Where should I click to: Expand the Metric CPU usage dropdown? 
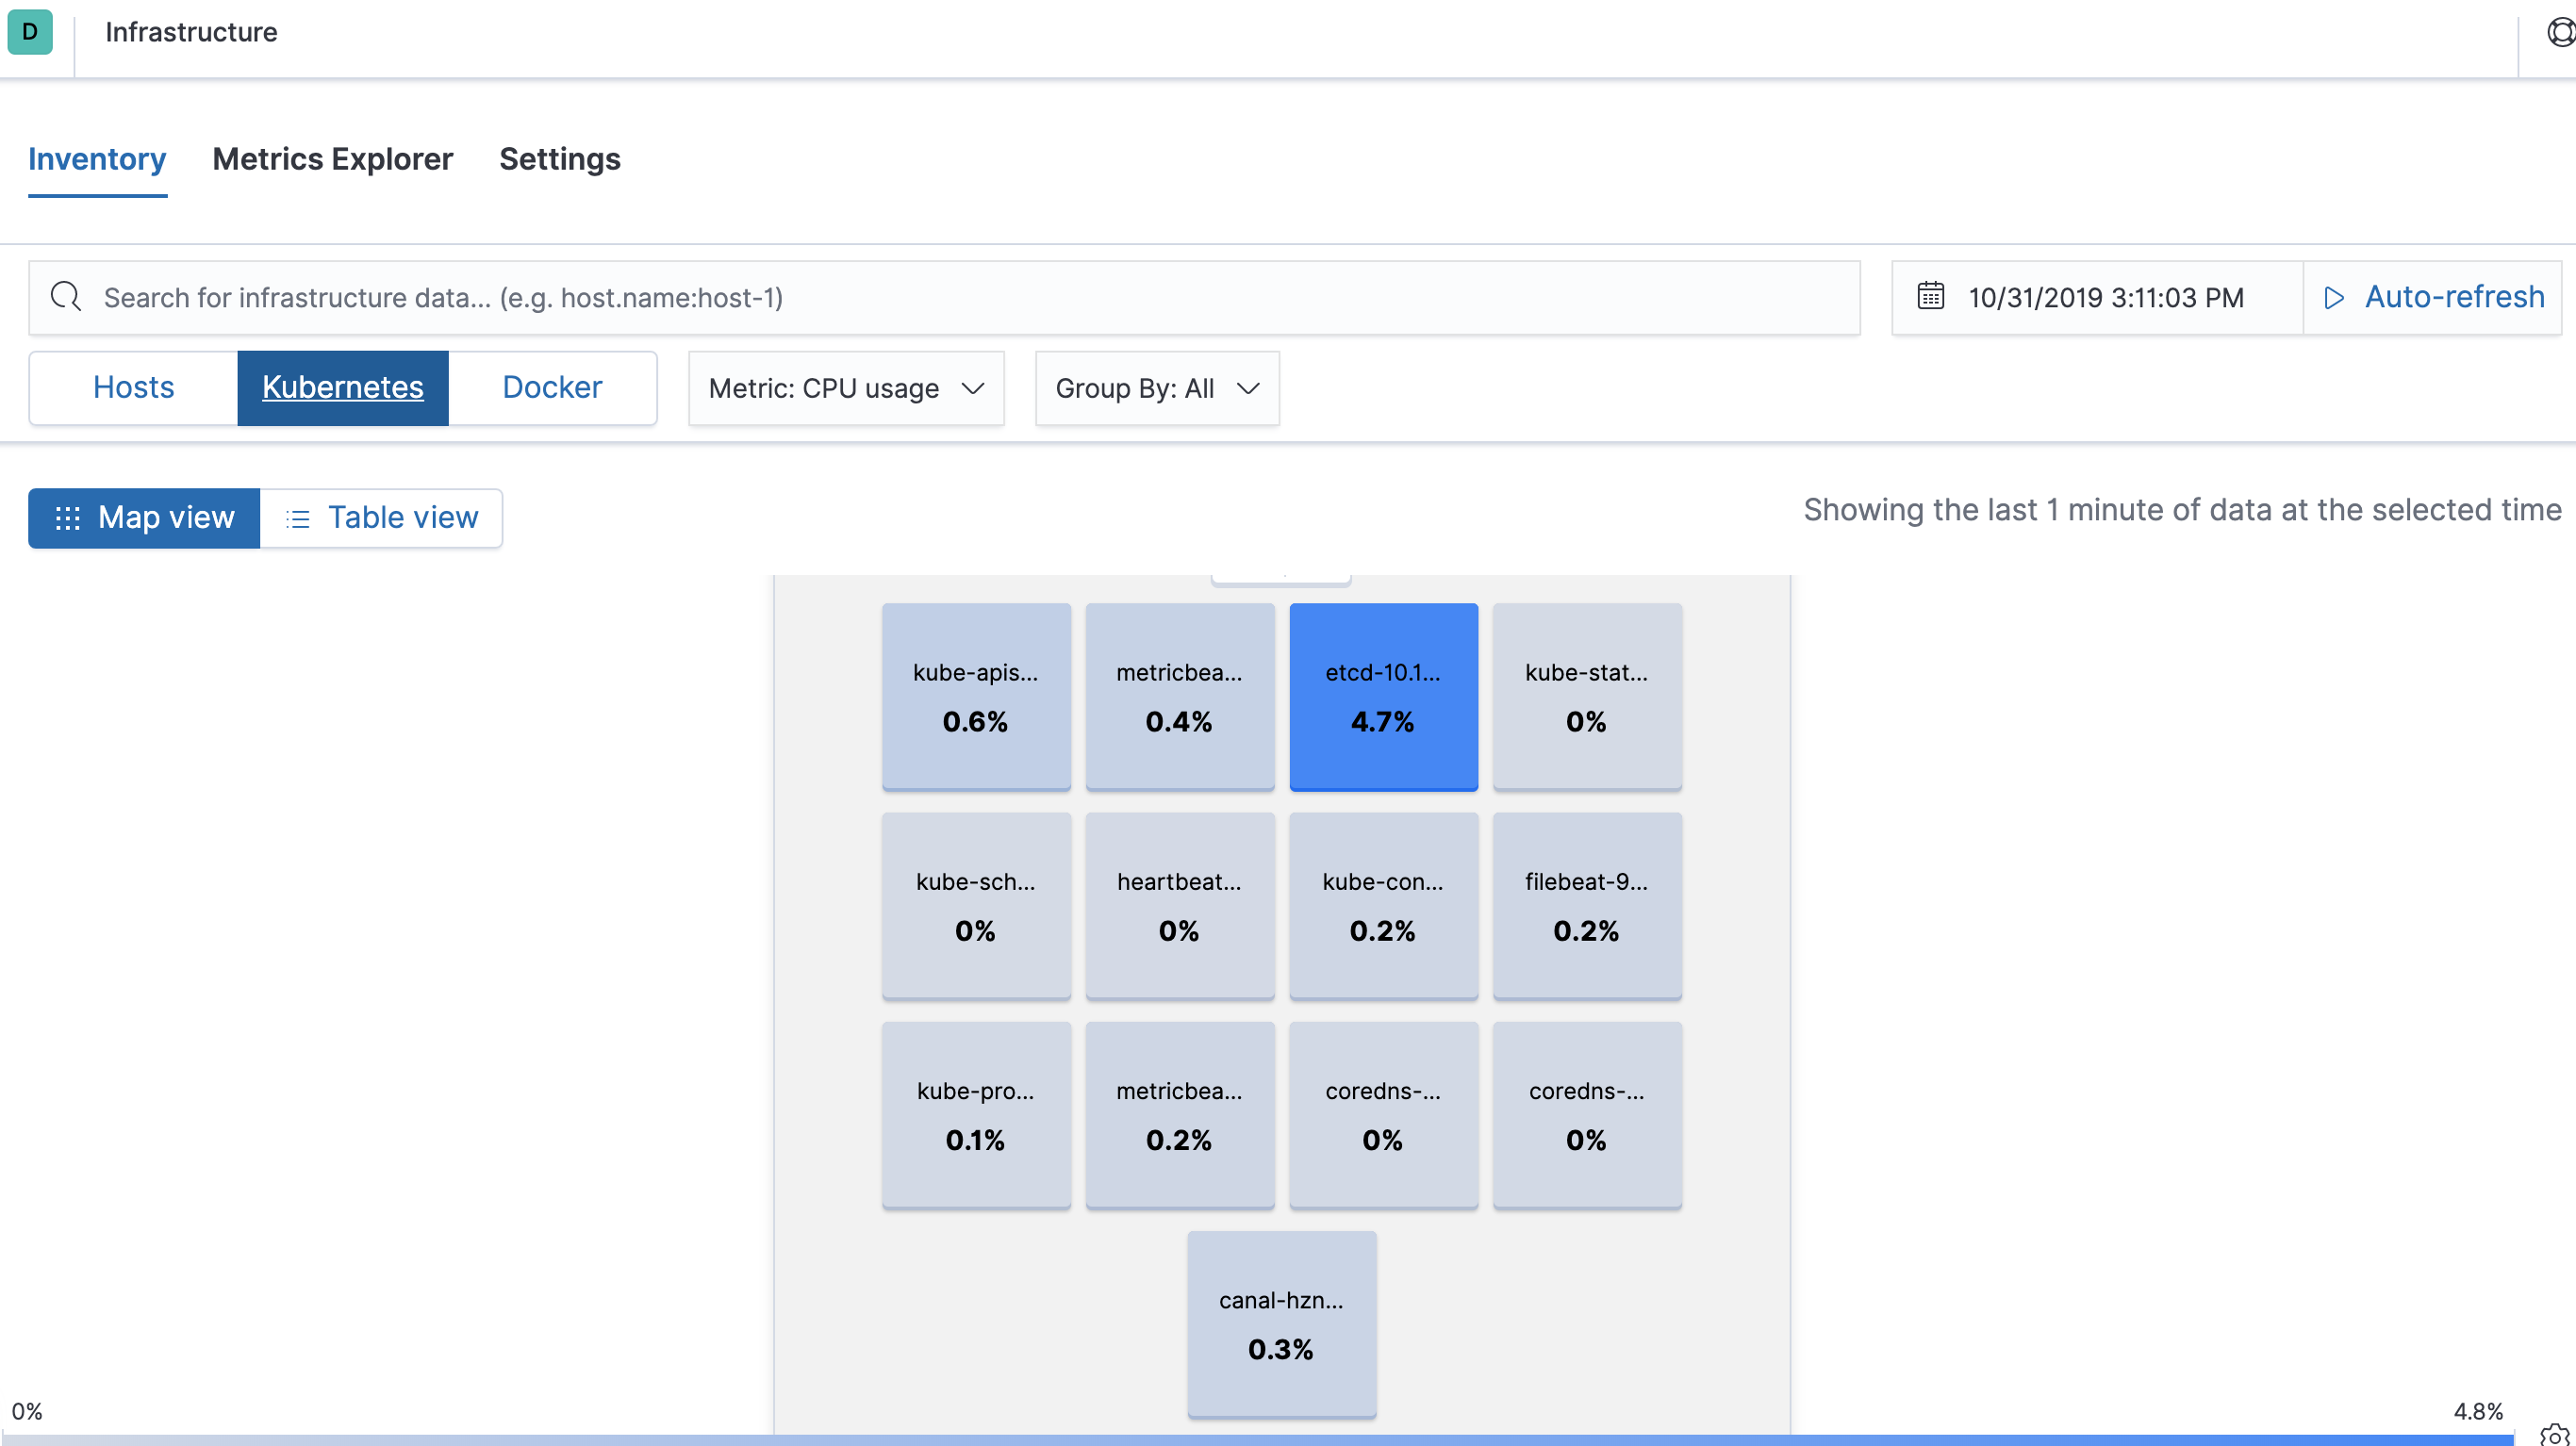[x=846, y=387]
